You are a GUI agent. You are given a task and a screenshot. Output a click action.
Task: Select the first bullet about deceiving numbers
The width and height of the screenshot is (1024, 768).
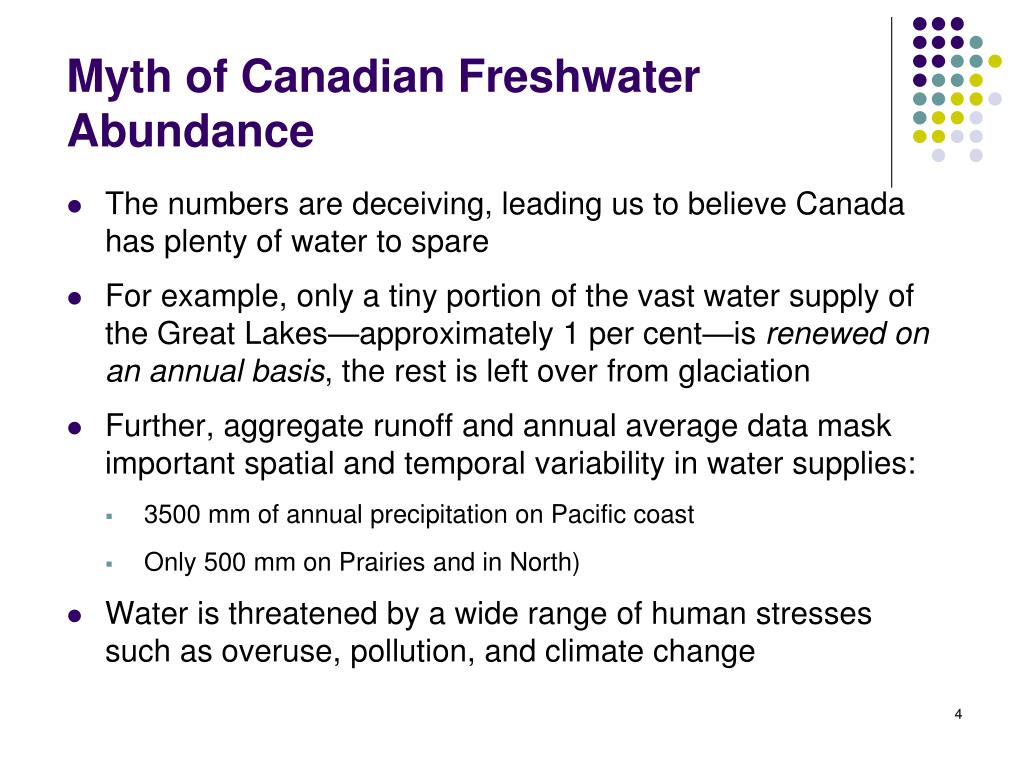pyautogui.click(x=505, y=223)
